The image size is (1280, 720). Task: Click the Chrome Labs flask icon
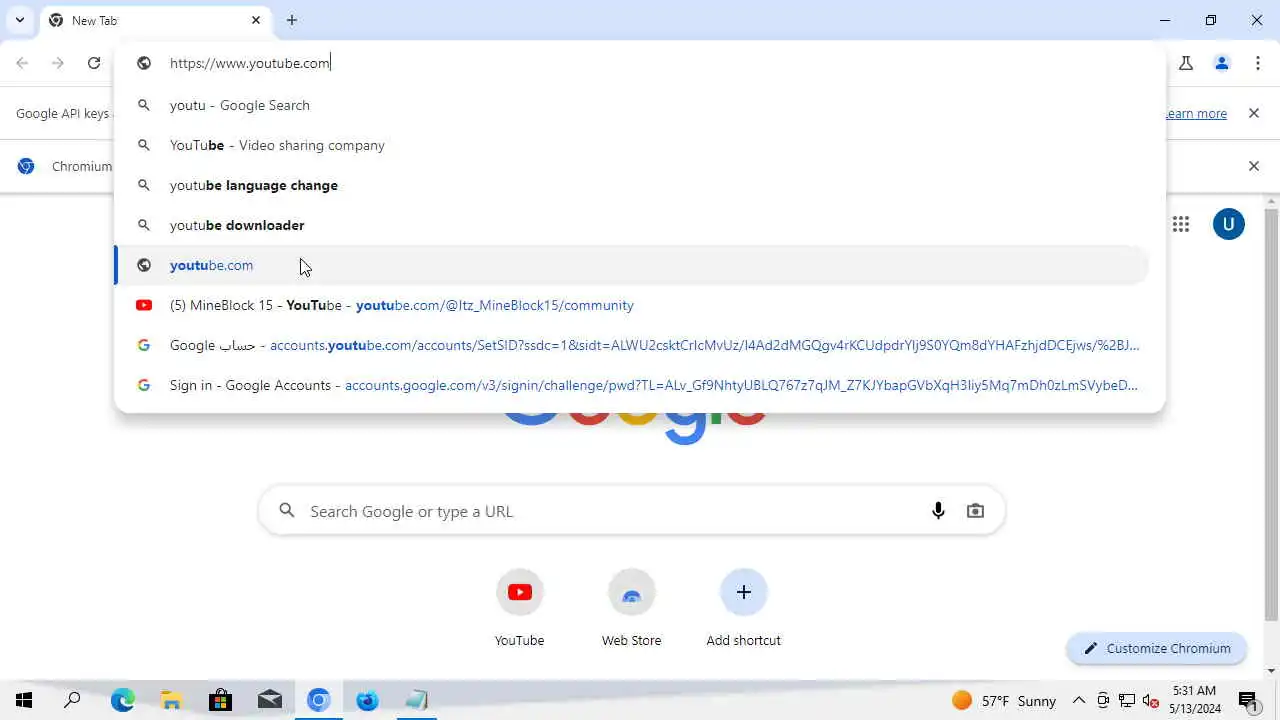pos(1186,63)
